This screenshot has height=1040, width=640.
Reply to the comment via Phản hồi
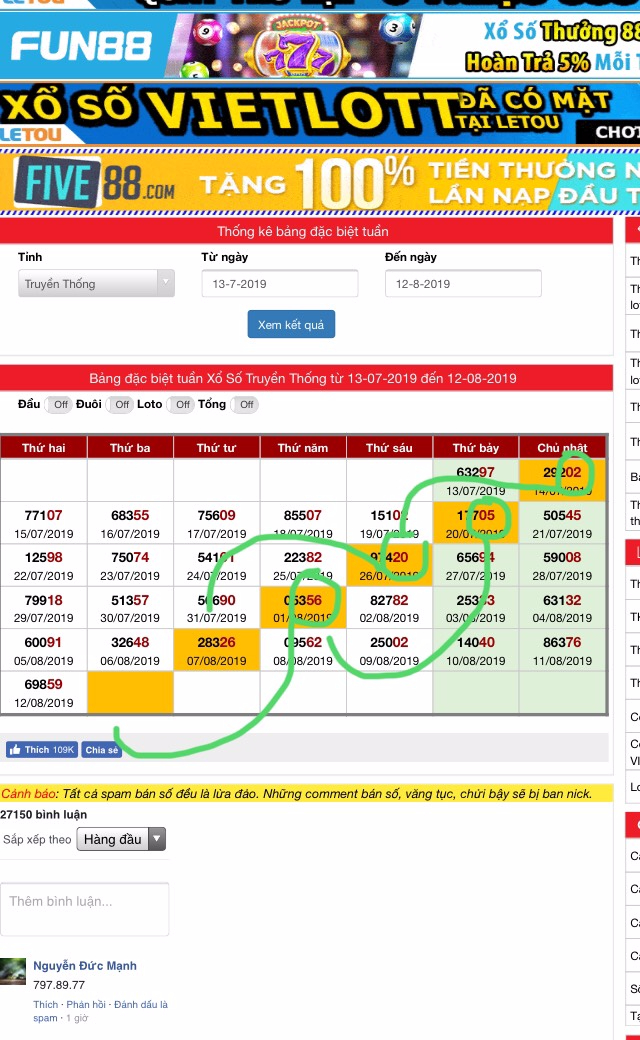pyautogui.click(x=86, y=1004)
